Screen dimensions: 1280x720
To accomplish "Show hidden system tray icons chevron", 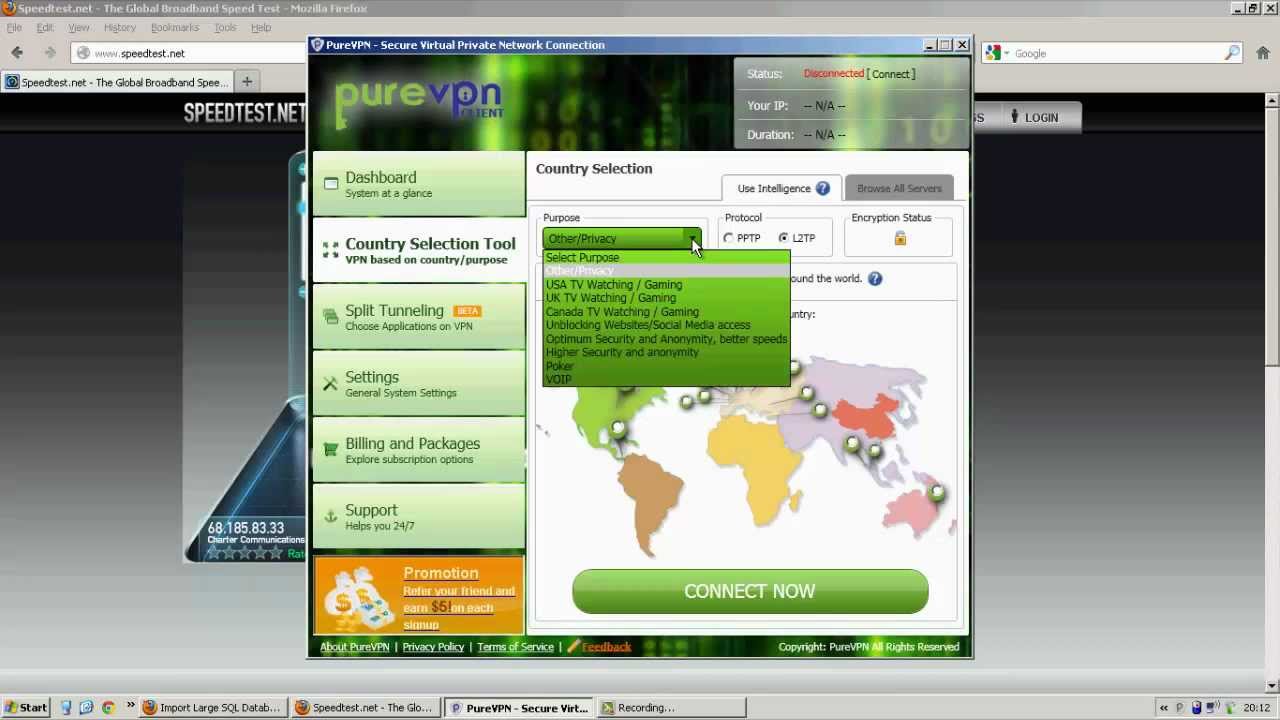I will tap(1164, 707).
